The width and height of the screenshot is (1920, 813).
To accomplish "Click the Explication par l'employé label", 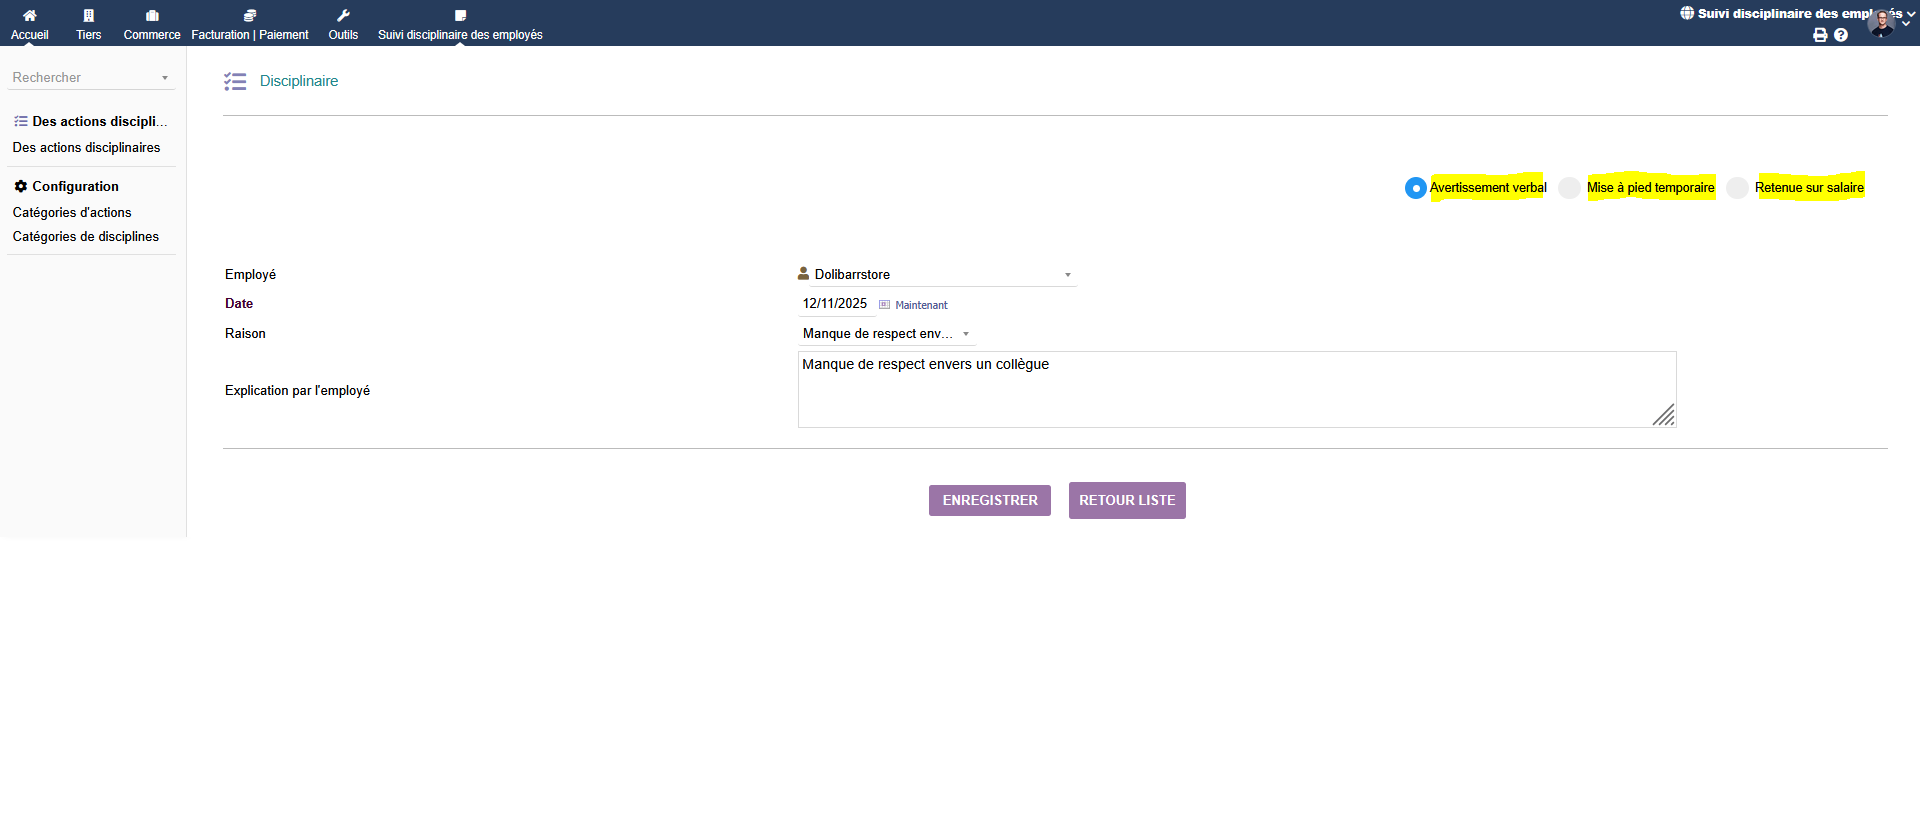I will (x=297, y=390).
